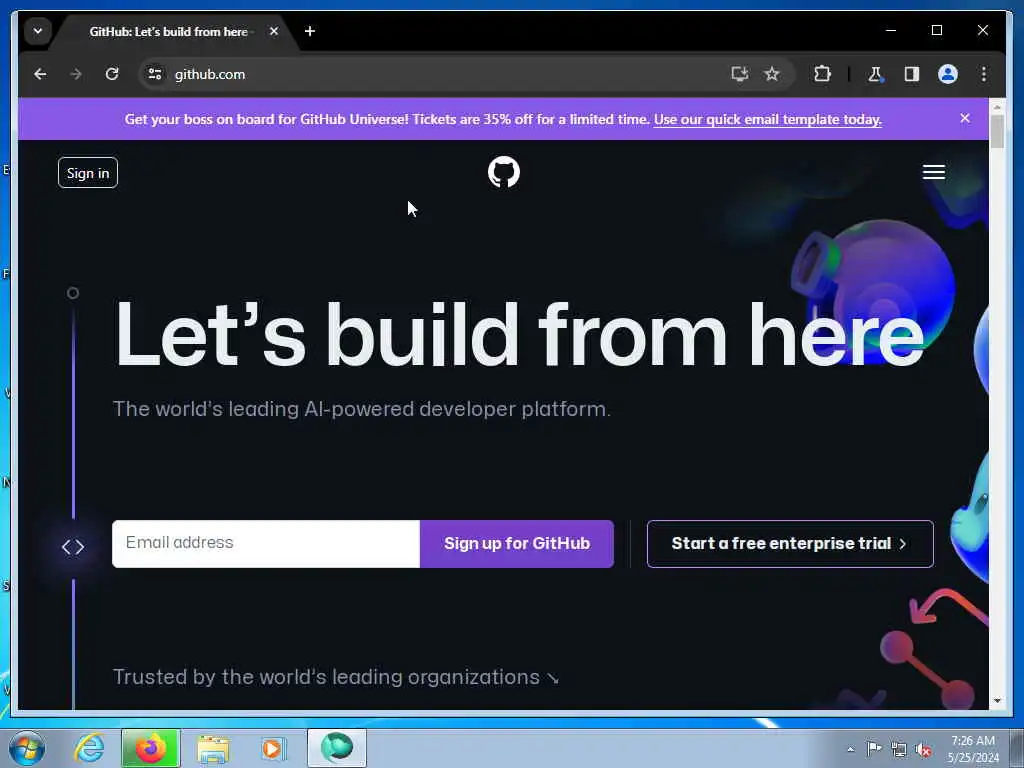Open site information icon in address bar
The image size is (1024, 768).
pos(155,74)
